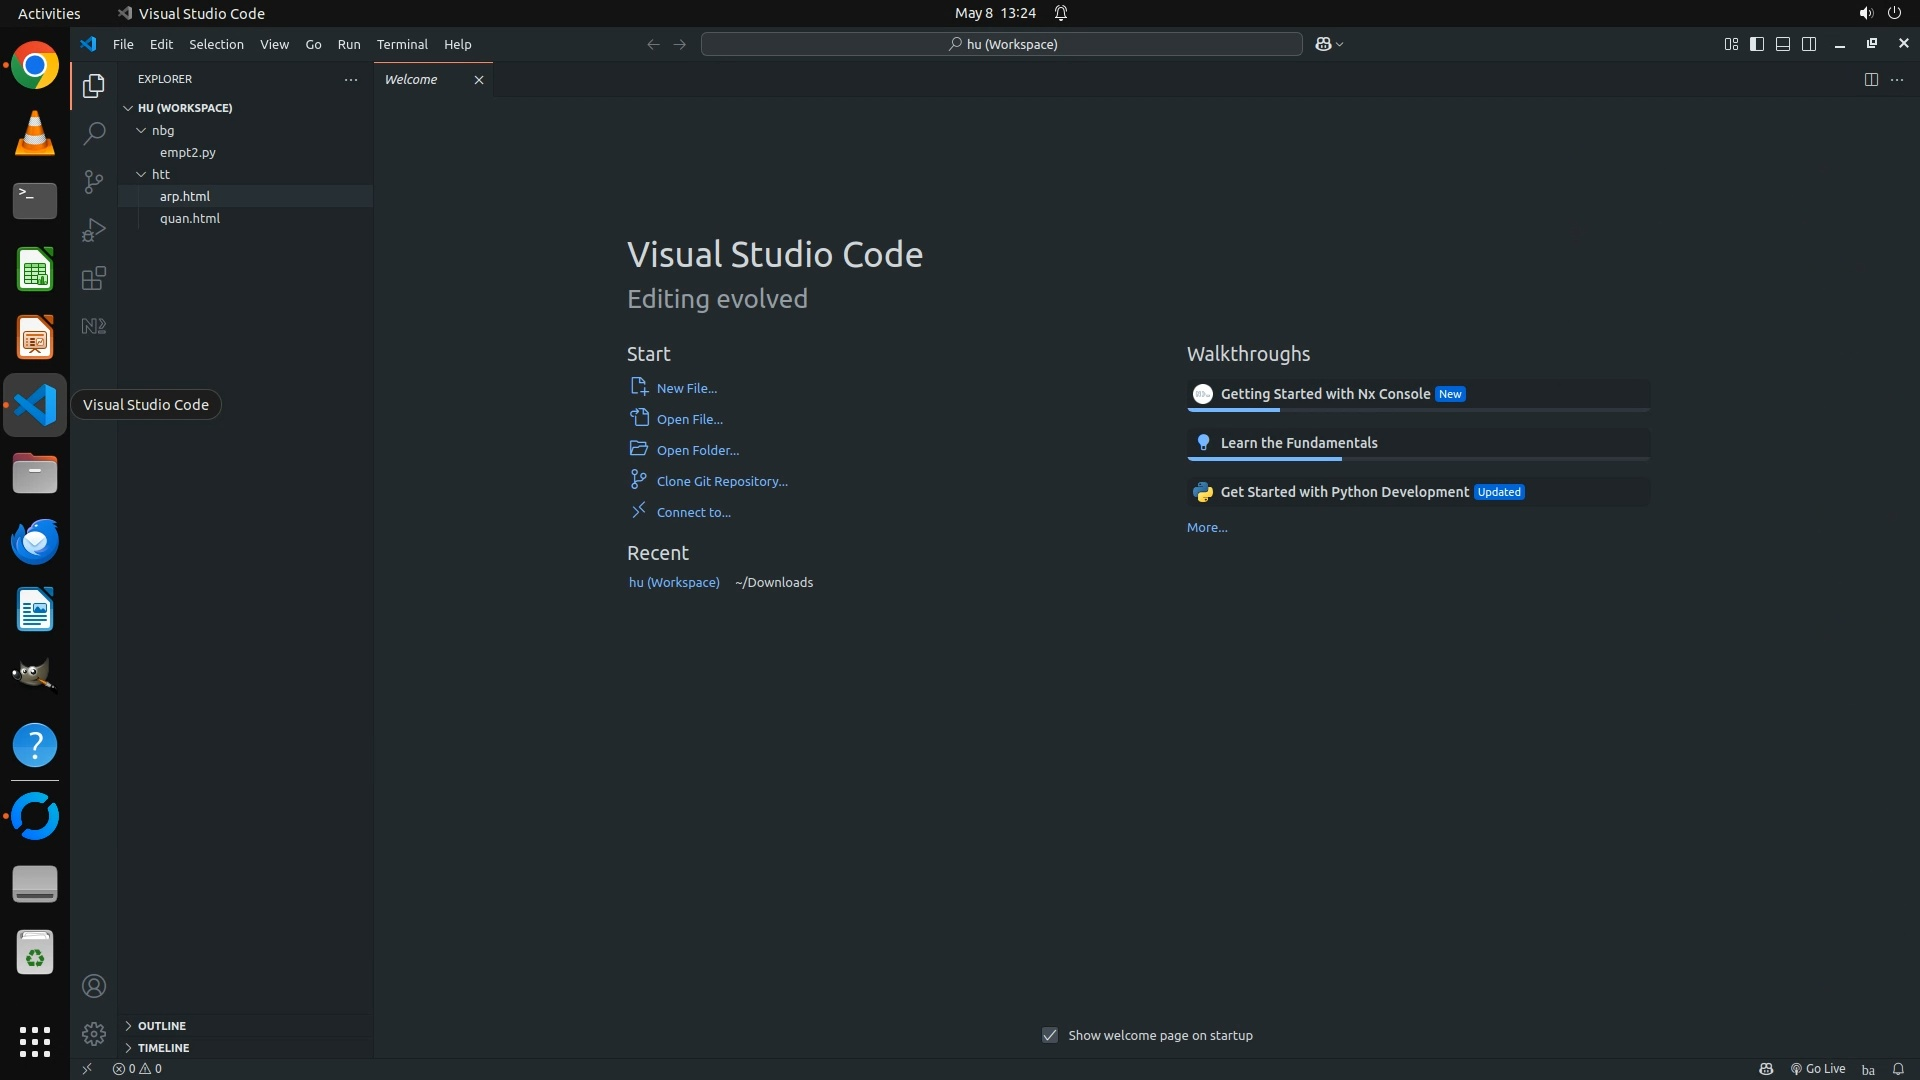
Task: Uncheck Show welcome page on startup
Action: (1050, 1035)
